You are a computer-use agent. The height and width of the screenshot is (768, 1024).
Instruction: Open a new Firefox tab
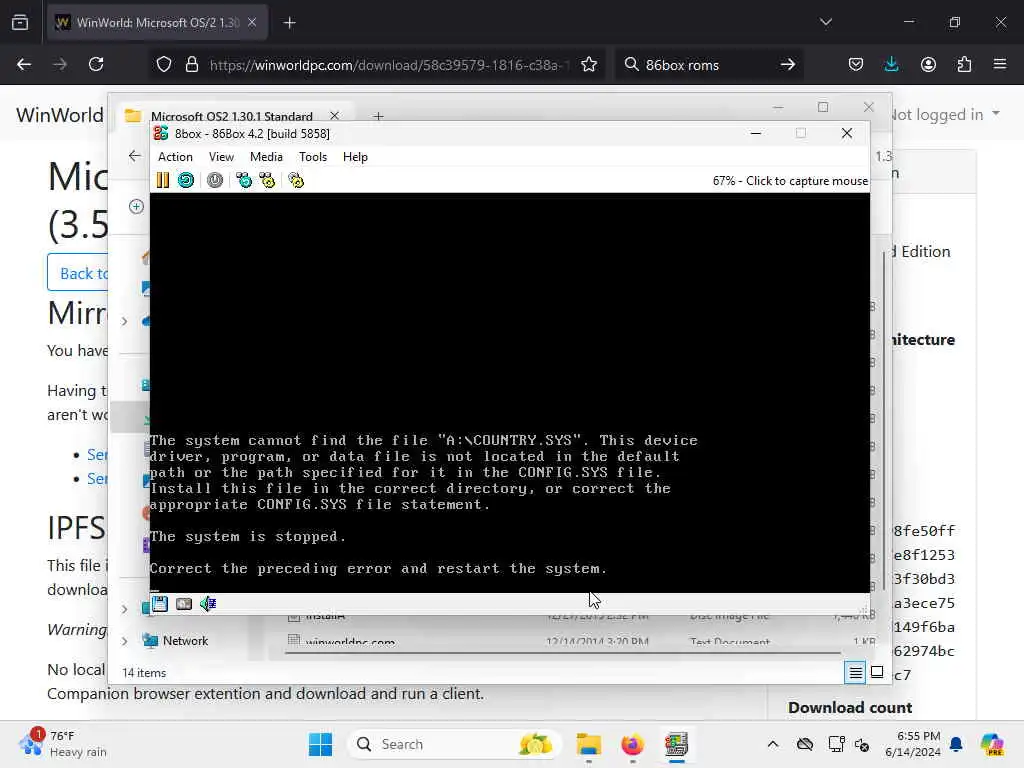click(x=289, y=23)
